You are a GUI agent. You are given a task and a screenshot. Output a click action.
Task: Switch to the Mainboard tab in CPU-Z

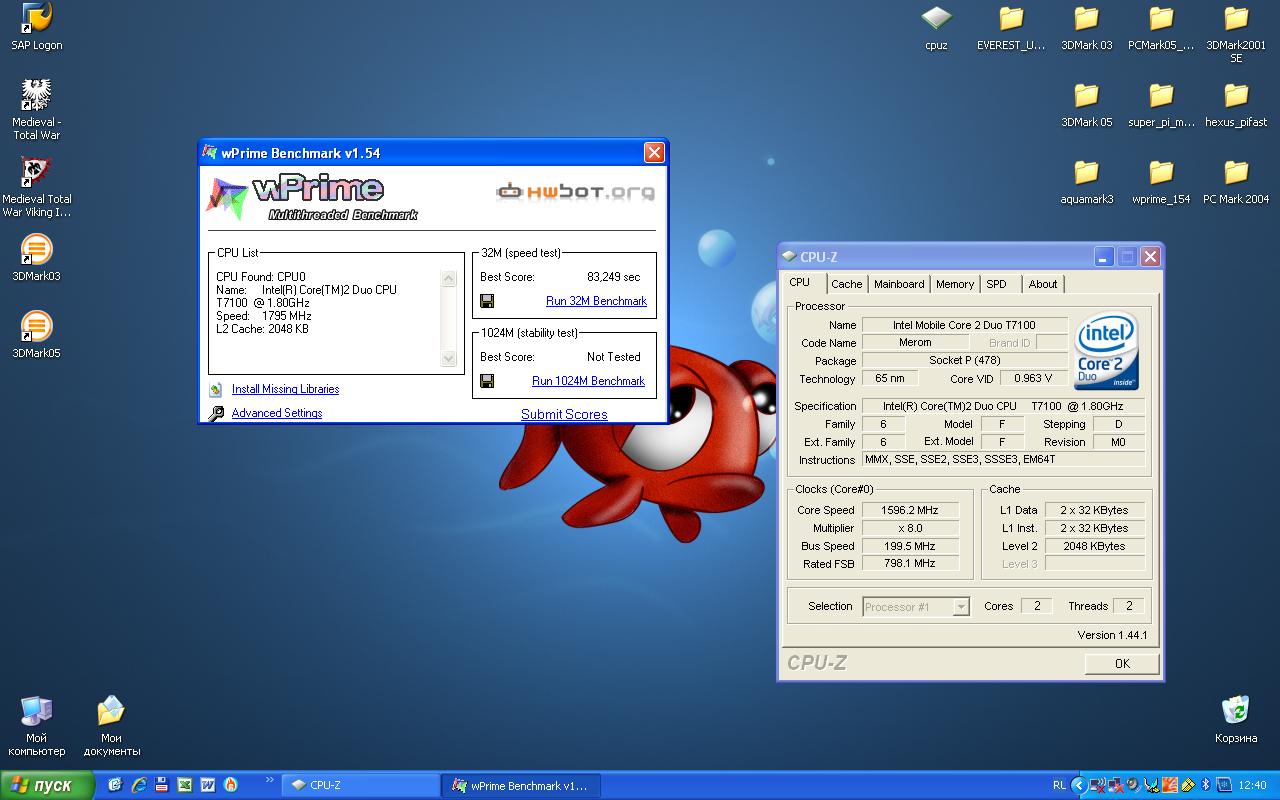[x=899, y=284]
